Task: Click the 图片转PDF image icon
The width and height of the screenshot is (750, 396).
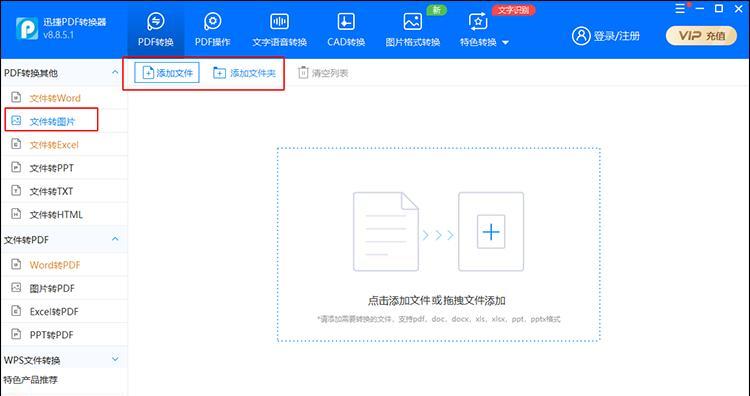Action: 16,287
